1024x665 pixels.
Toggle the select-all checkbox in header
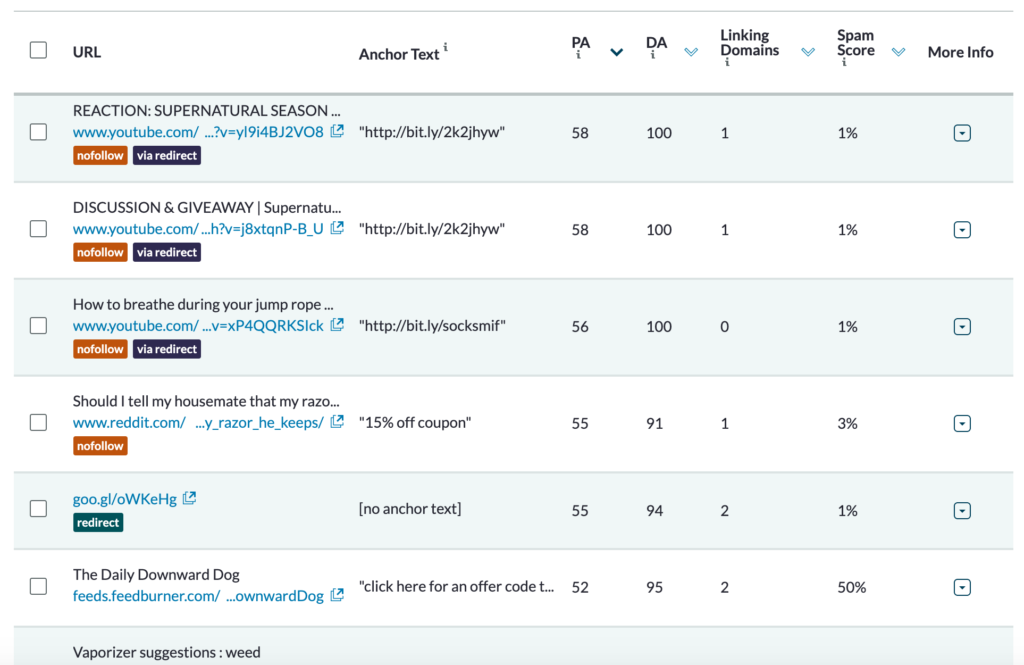39,50
